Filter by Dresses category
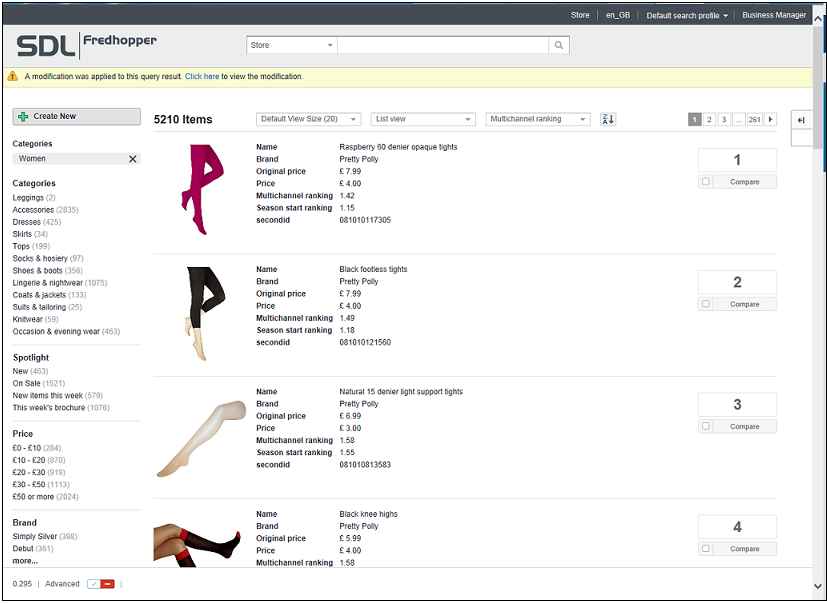The image size is (827, 604). click(37, 222)
